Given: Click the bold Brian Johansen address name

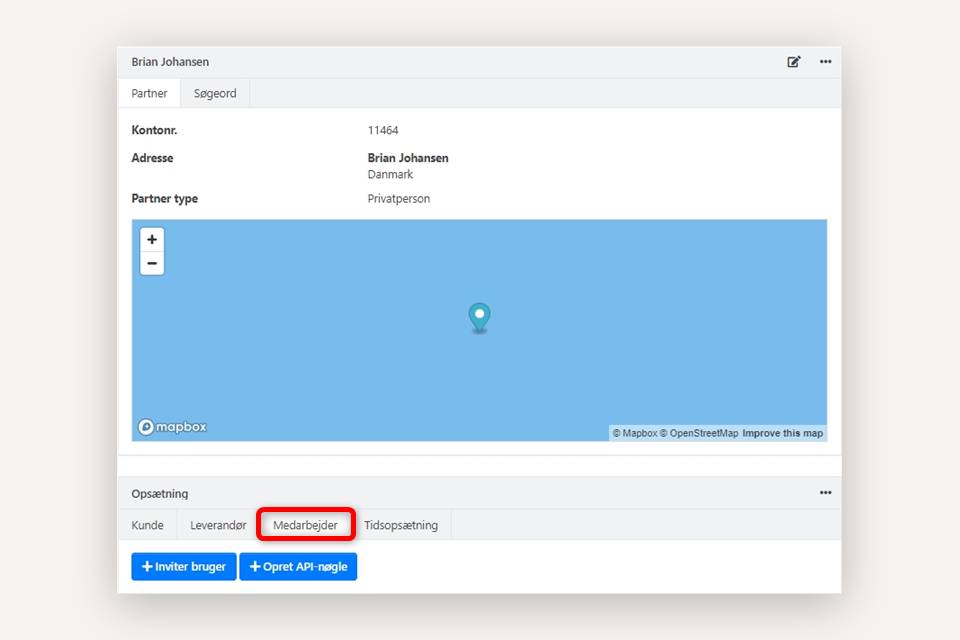Looking at the screenshot, I should (x=408, y=158).
